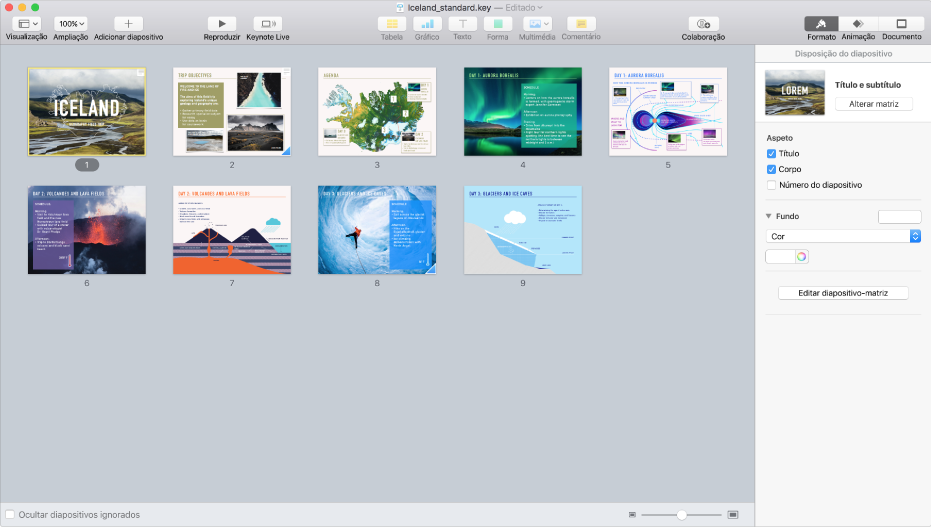Click the large thumbnails icon

coord(733,515)
